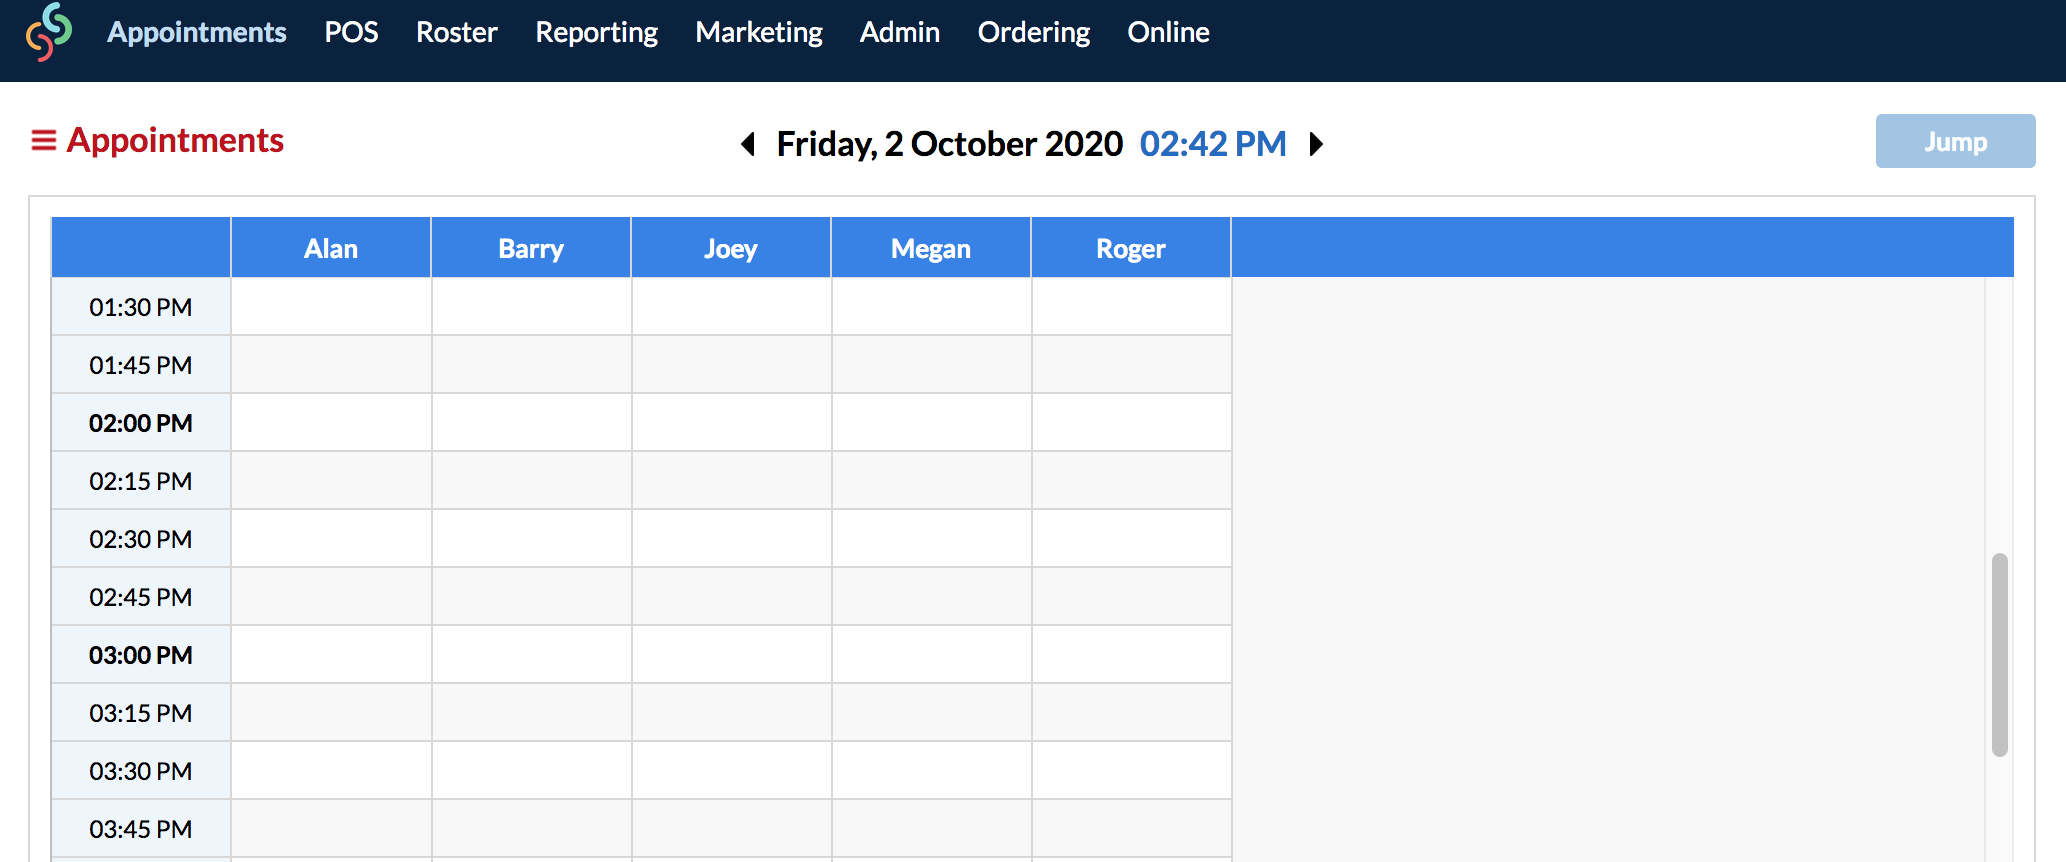Book Joey's 03:00 PM slot
This screenshot has height=862, width=2066.
731,655
